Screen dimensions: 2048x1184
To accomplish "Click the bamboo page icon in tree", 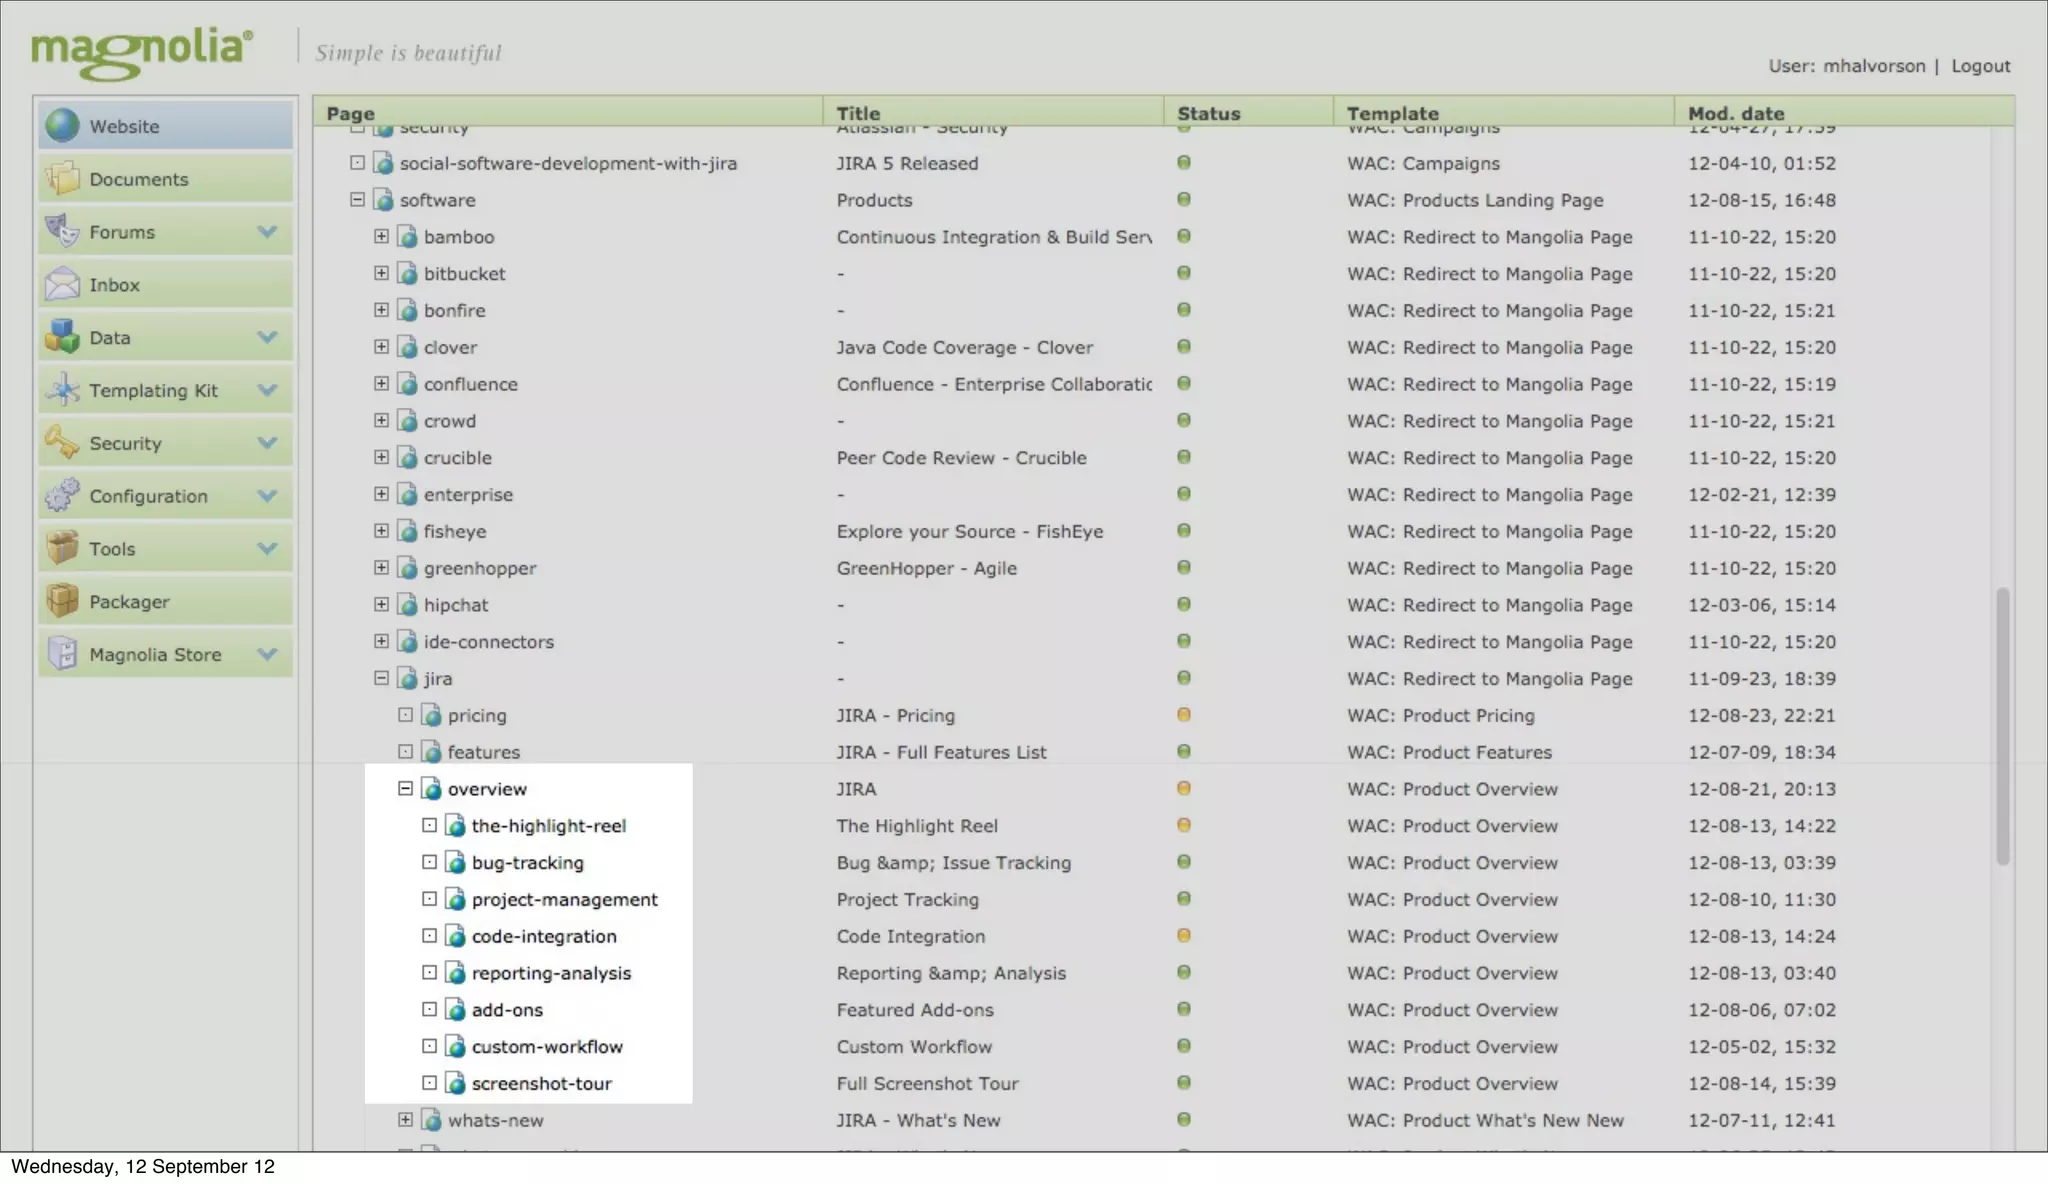I will point(407,237).
